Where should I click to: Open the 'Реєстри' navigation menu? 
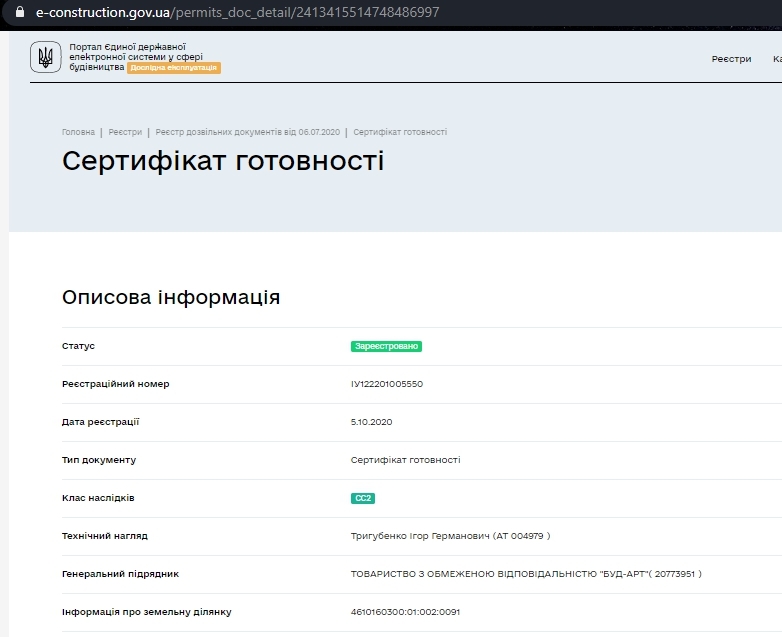tap(731, 59)
